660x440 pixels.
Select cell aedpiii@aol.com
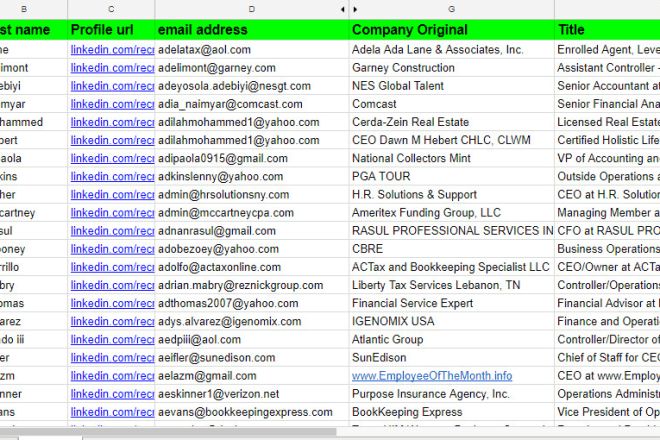(x=252, y=339)
